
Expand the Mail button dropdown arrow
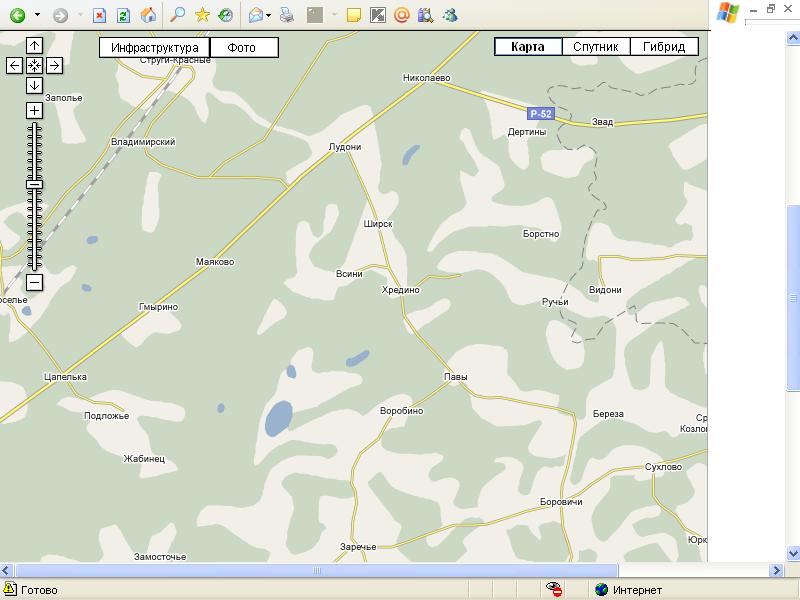[x=269, y=15]
